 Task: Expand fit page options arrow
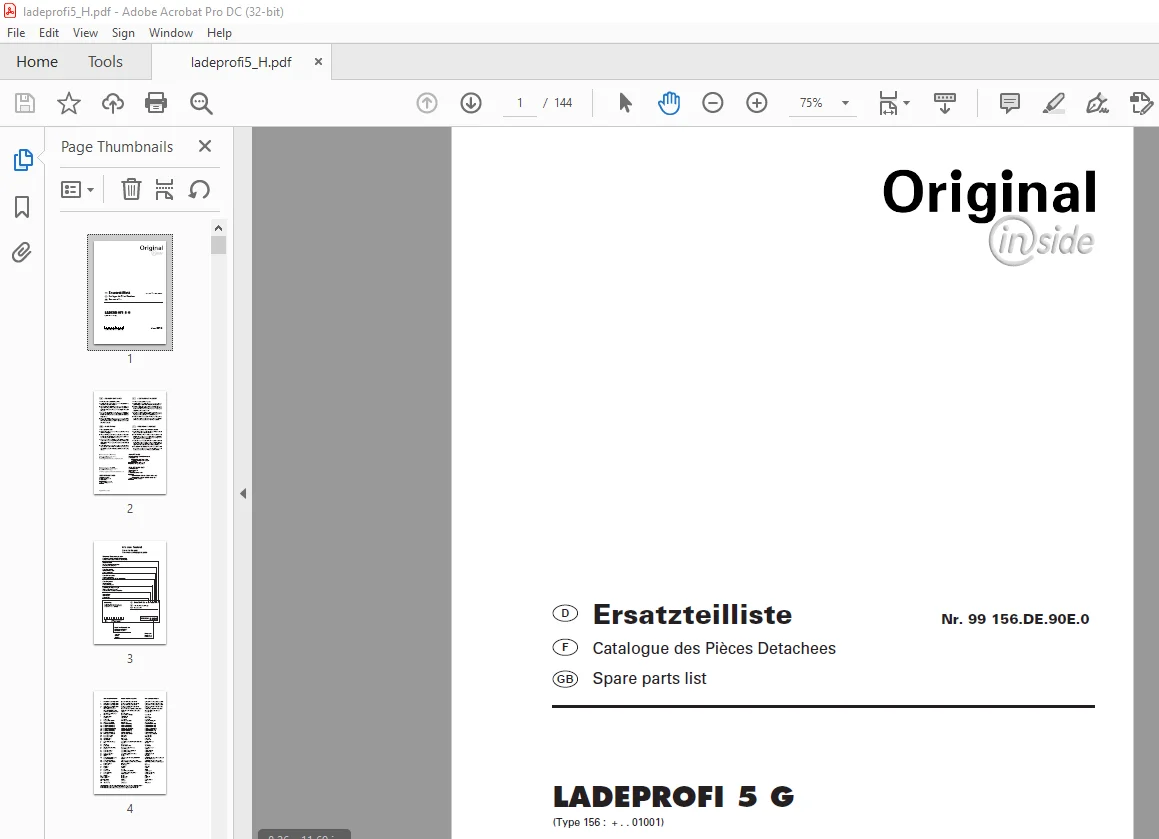[907, 103]
